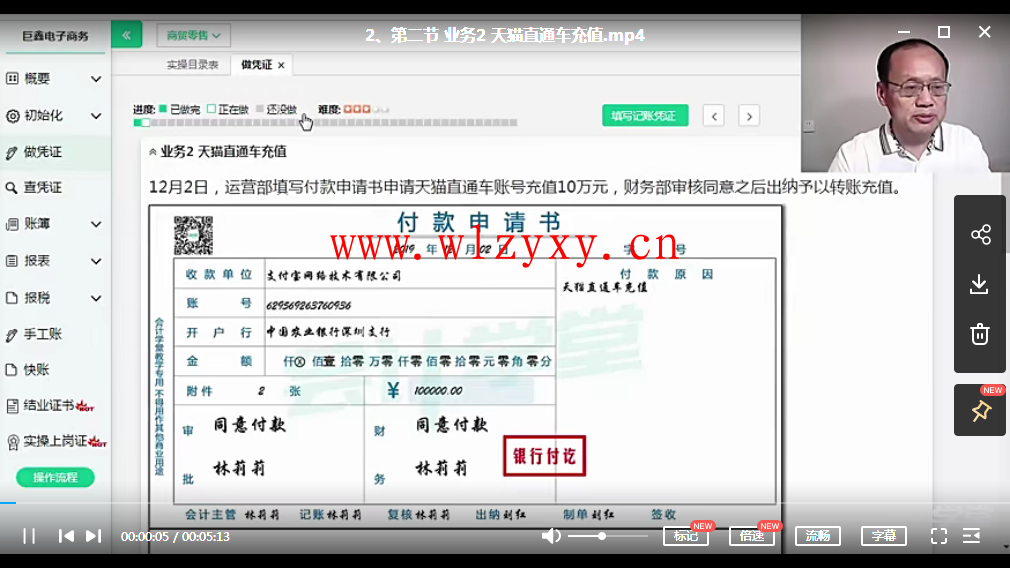
Task: Click the 已做完 status legend box
Action: click(163, 109)
